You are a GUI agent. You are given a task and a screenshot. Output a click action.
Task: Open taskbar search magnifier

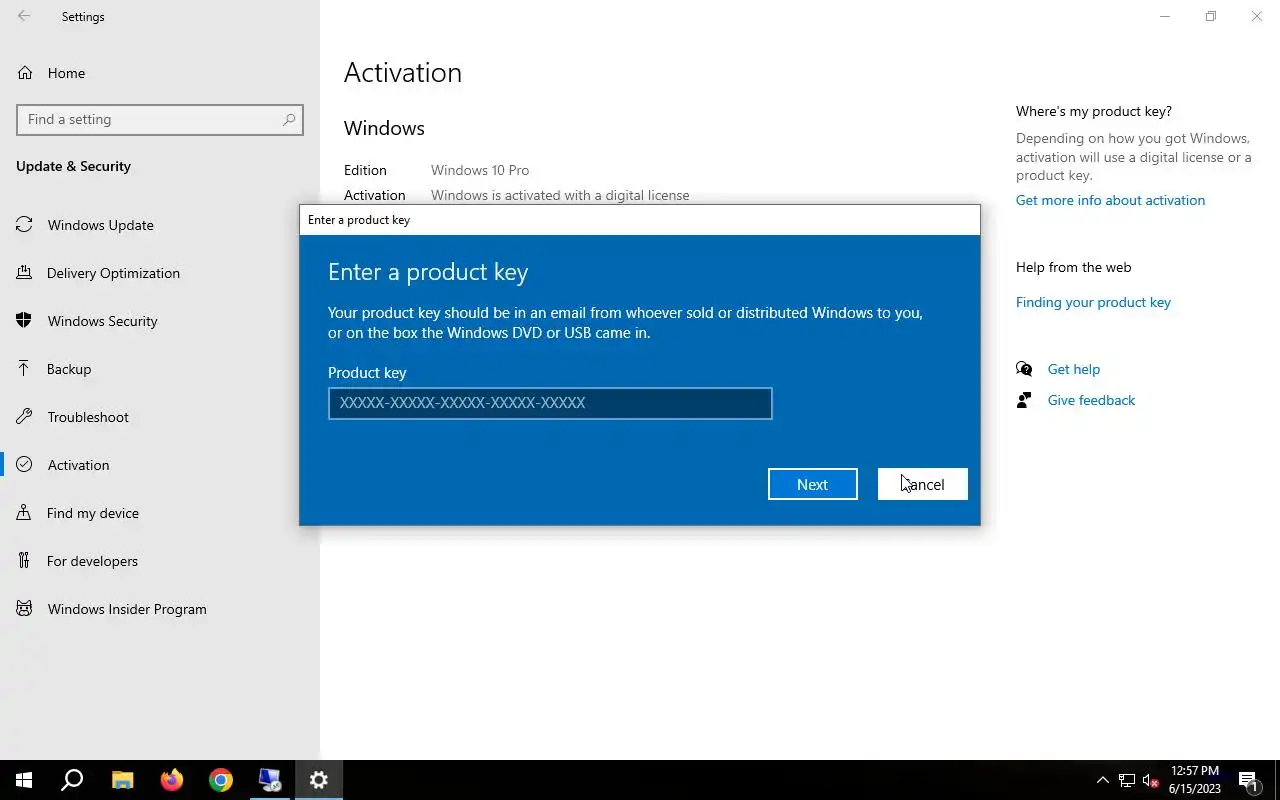click(72, 780)
